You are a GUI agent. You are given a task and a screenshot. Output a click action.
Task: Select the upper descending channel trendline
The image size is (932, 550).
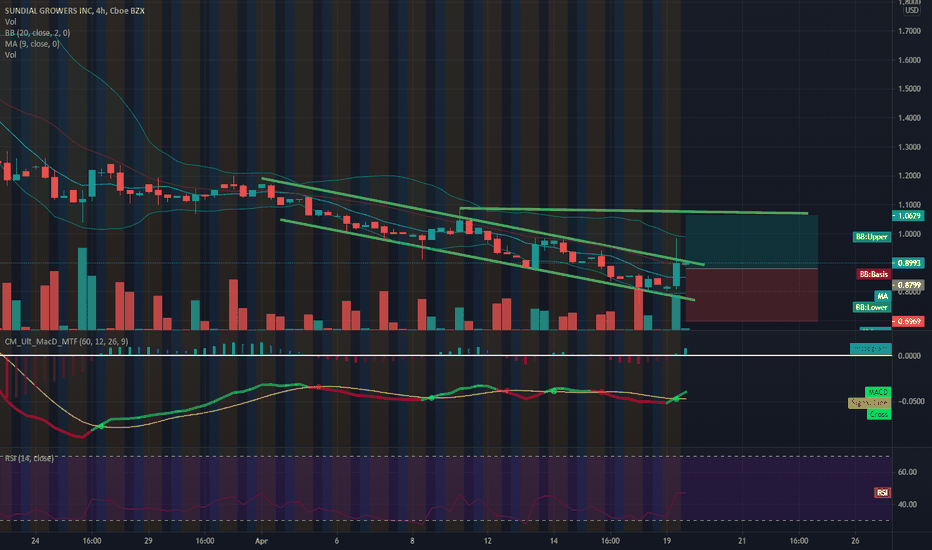pyautogui.click(x=483, y=221)
